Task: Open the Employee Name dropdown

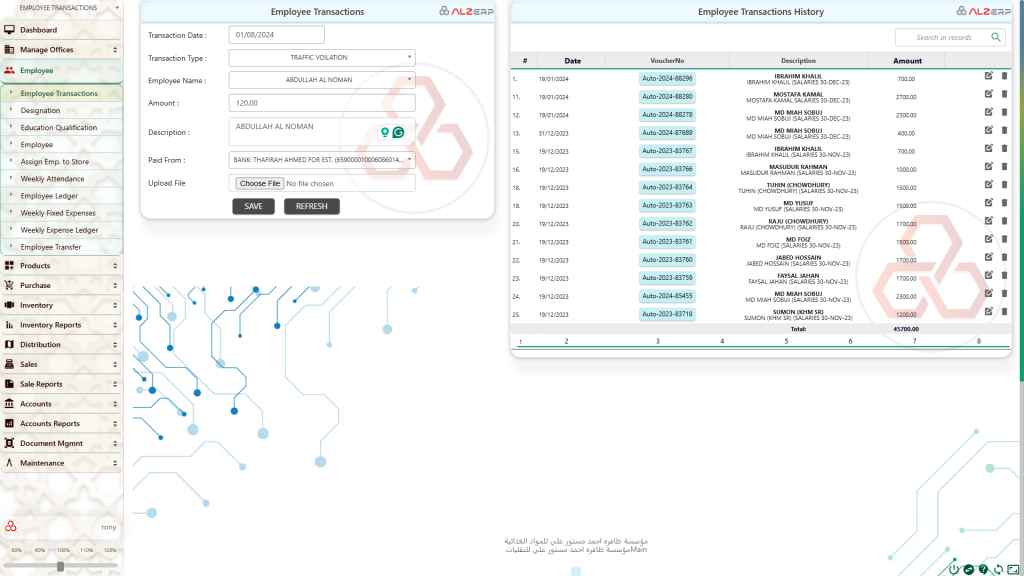Action: [322, 80]
